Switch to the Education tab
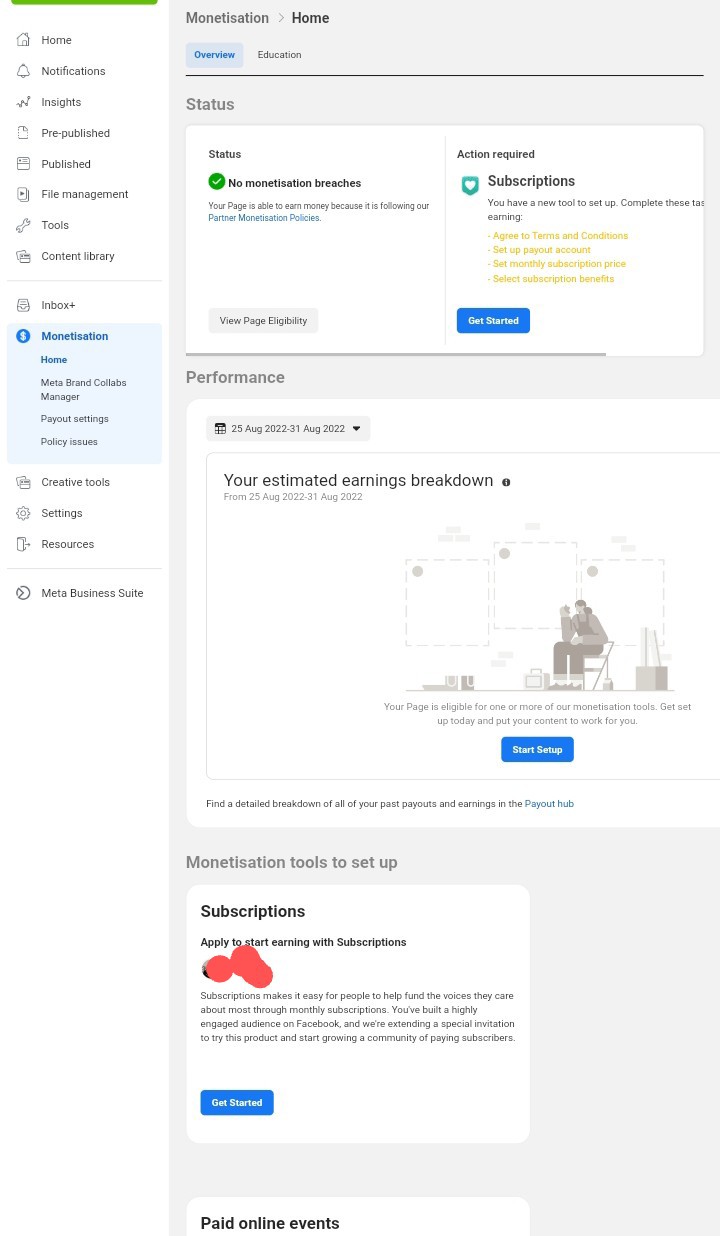Viewport: 720px width, 1236px height. [x=279, y=55]
